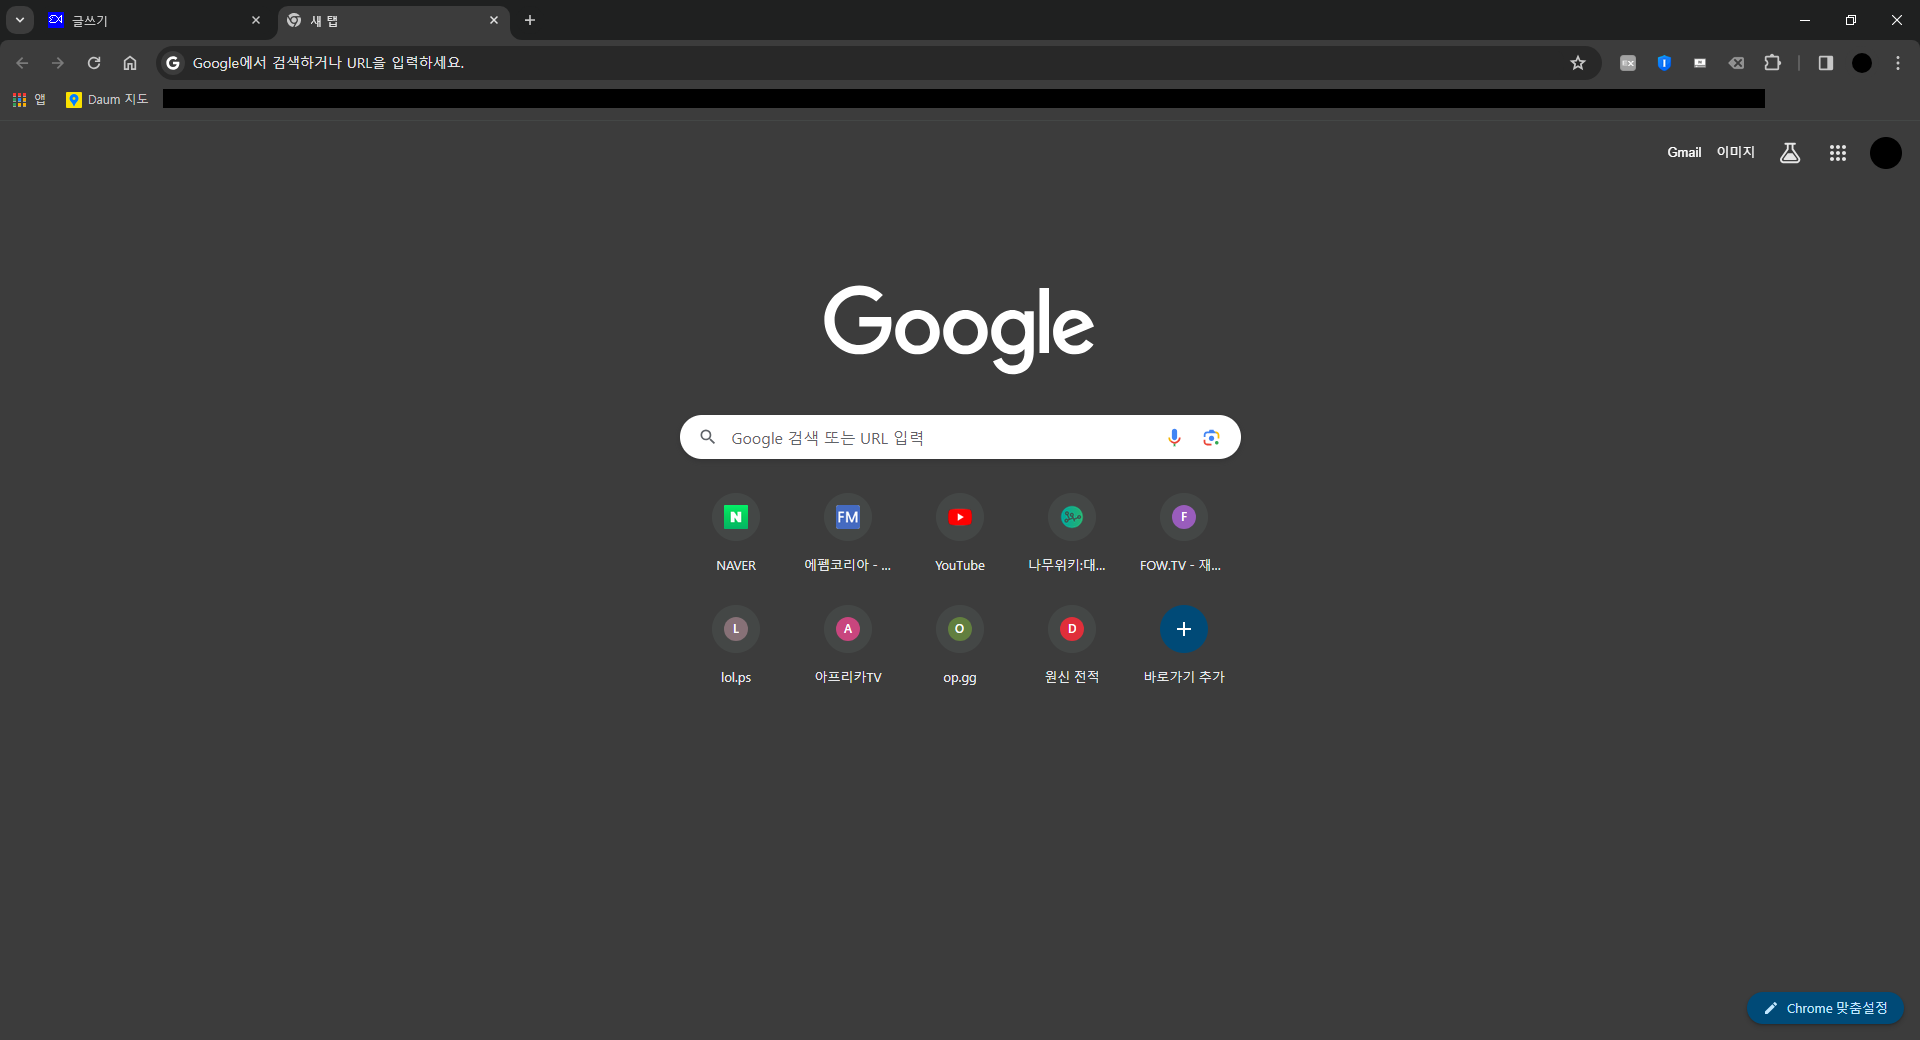1920x1040 pixels.
Task: Open the Extensions puzzle menu
Action: (1772, 63)
